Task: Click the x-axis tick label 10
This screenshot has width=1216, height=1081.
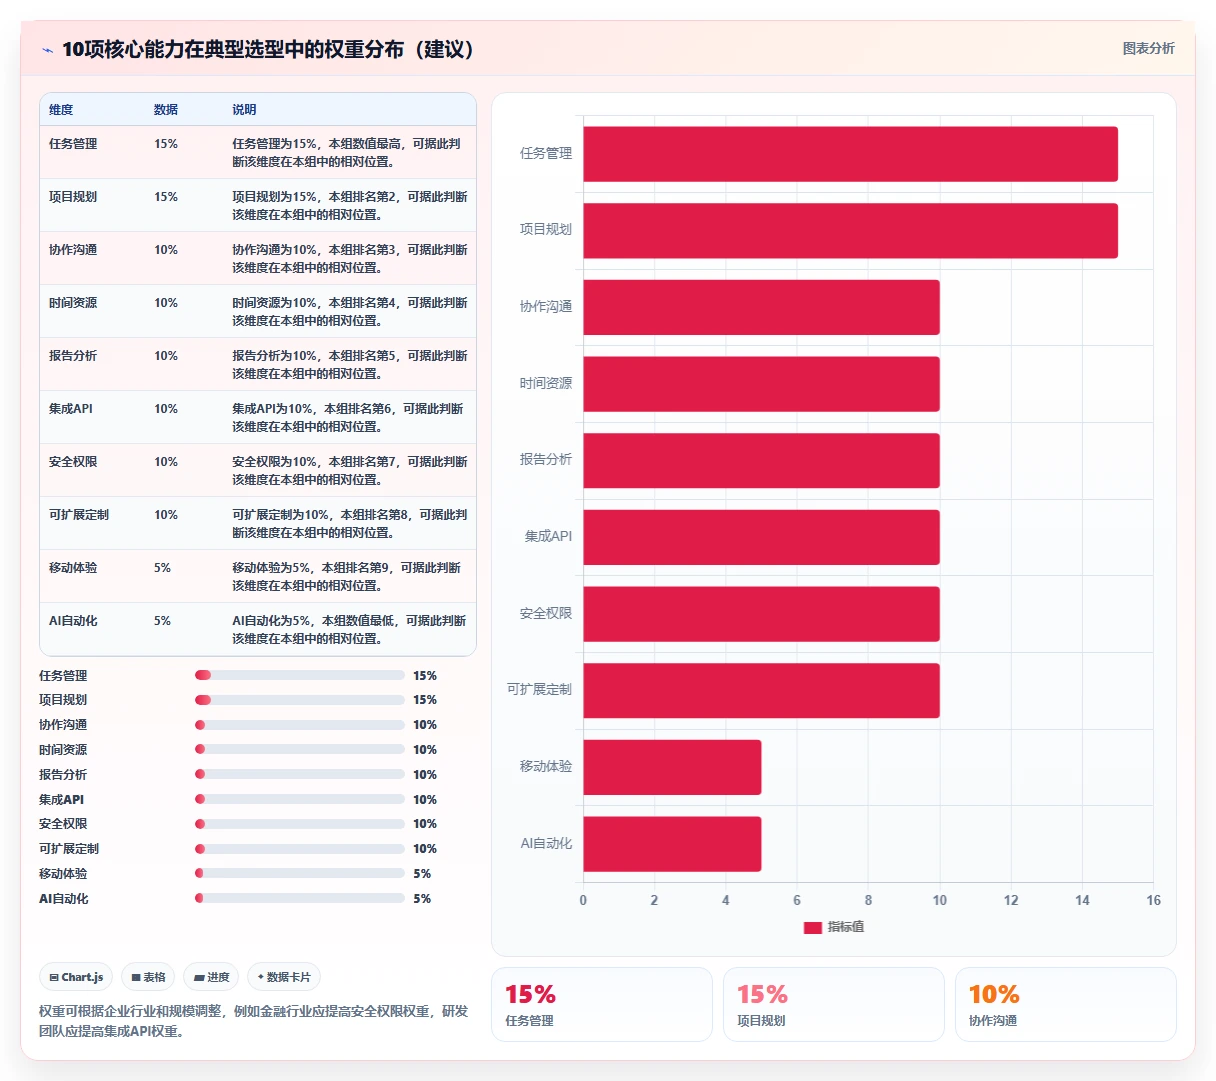Action: pyautogui.click(x=940, y=900)
